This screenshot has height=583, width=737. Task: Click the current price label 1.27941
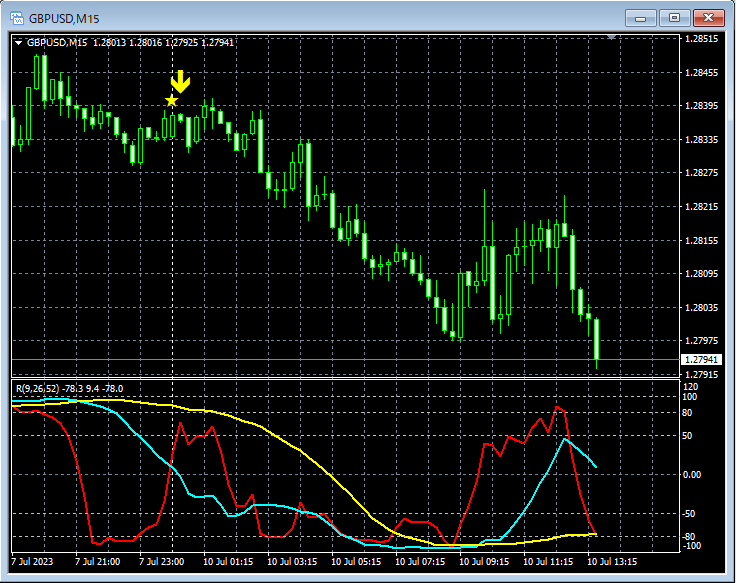[701, 360]
